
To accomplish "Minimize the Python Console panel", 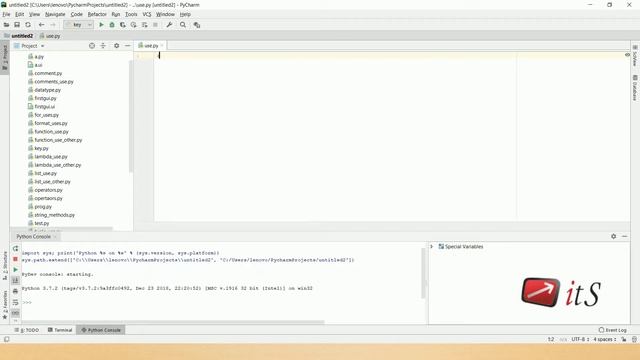I will (624, 236).
